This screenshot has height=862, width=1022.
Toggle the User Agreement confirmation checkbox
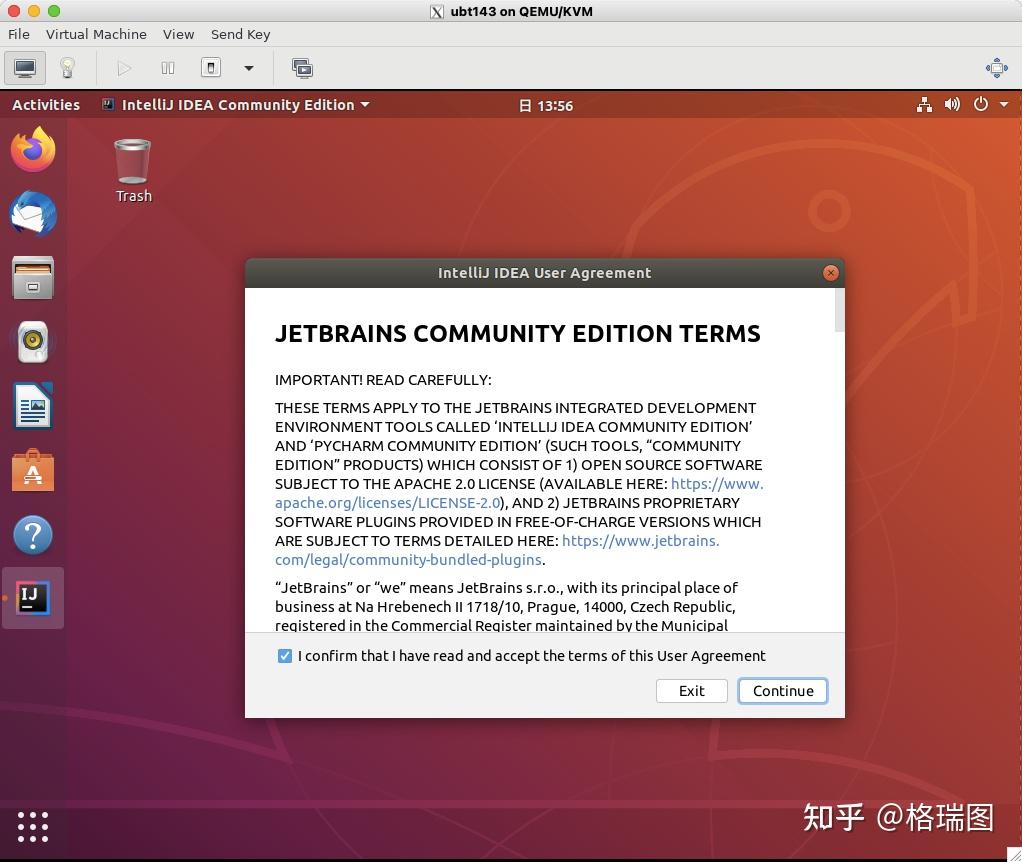pos(285,655)
